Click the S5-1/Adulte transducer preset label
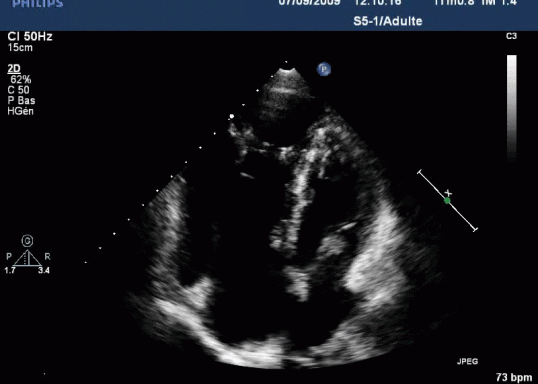Screen dimensions: 538x384 (x=388, y=21)
